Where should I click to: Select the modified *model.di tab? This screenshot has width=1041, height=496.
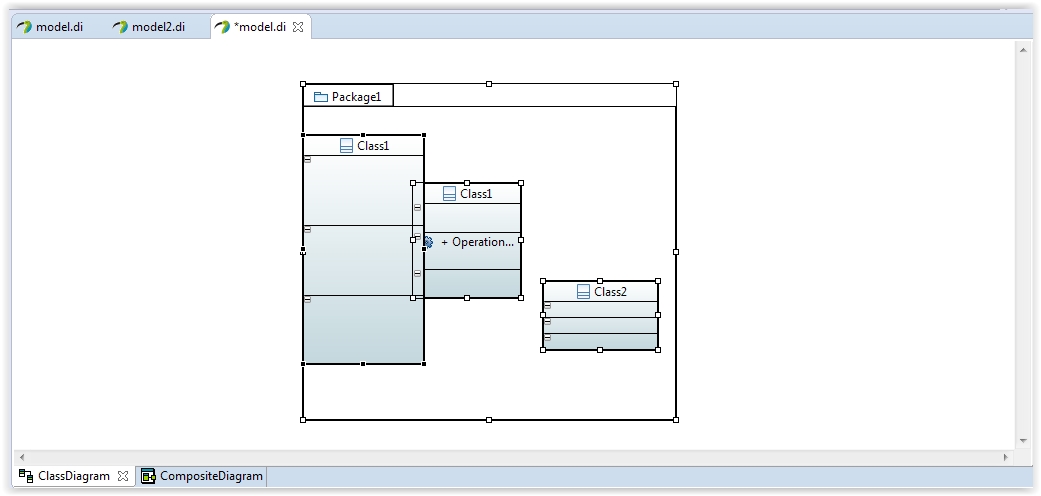coord(259,27)
